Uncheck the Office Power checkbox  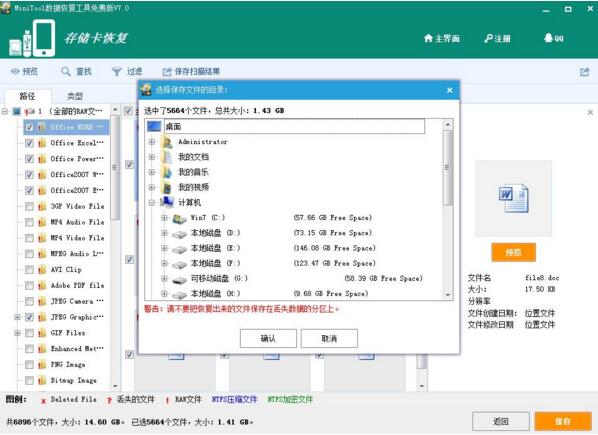29,159
